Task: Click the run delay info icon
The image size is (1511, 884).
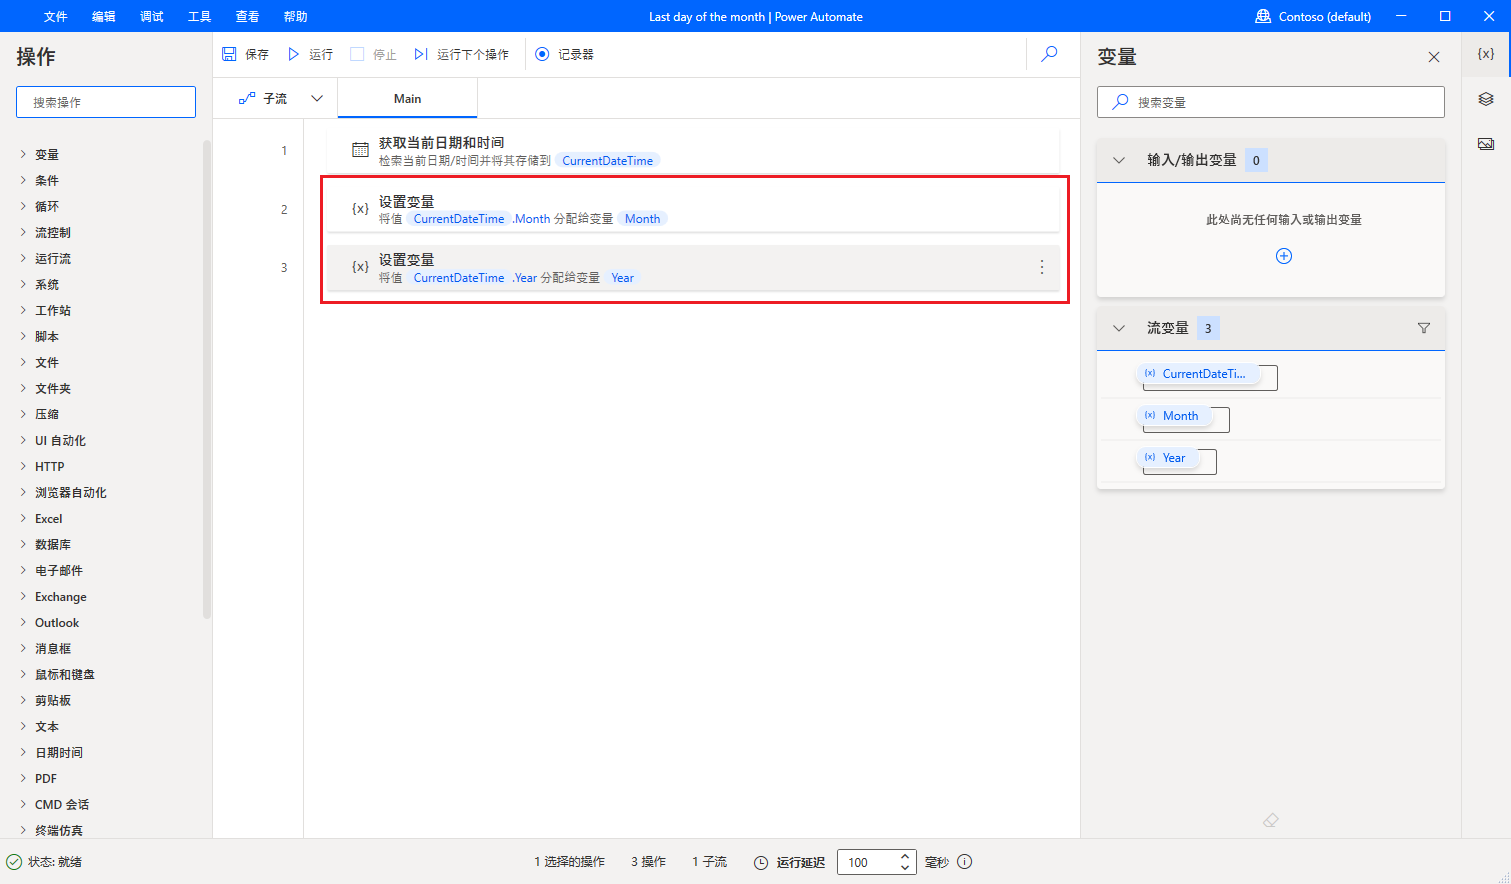Action: pos(965,862)
